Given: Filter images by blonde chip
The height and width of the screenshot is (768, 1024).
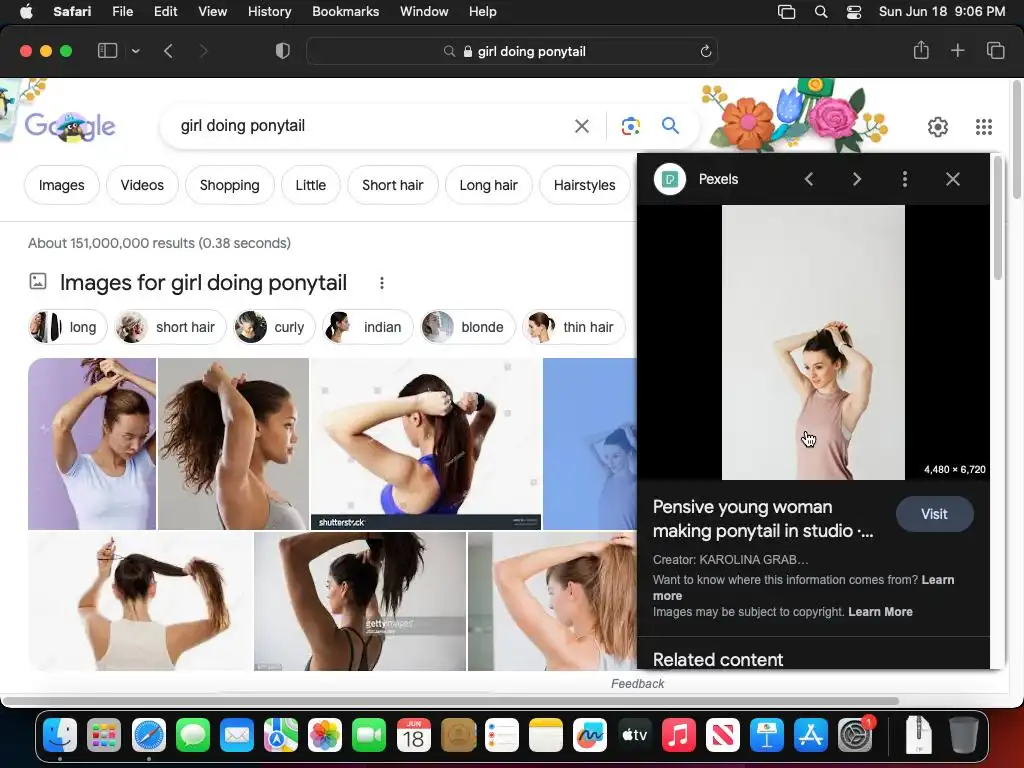Looking at the screenshot, I should tap(468, 327).
